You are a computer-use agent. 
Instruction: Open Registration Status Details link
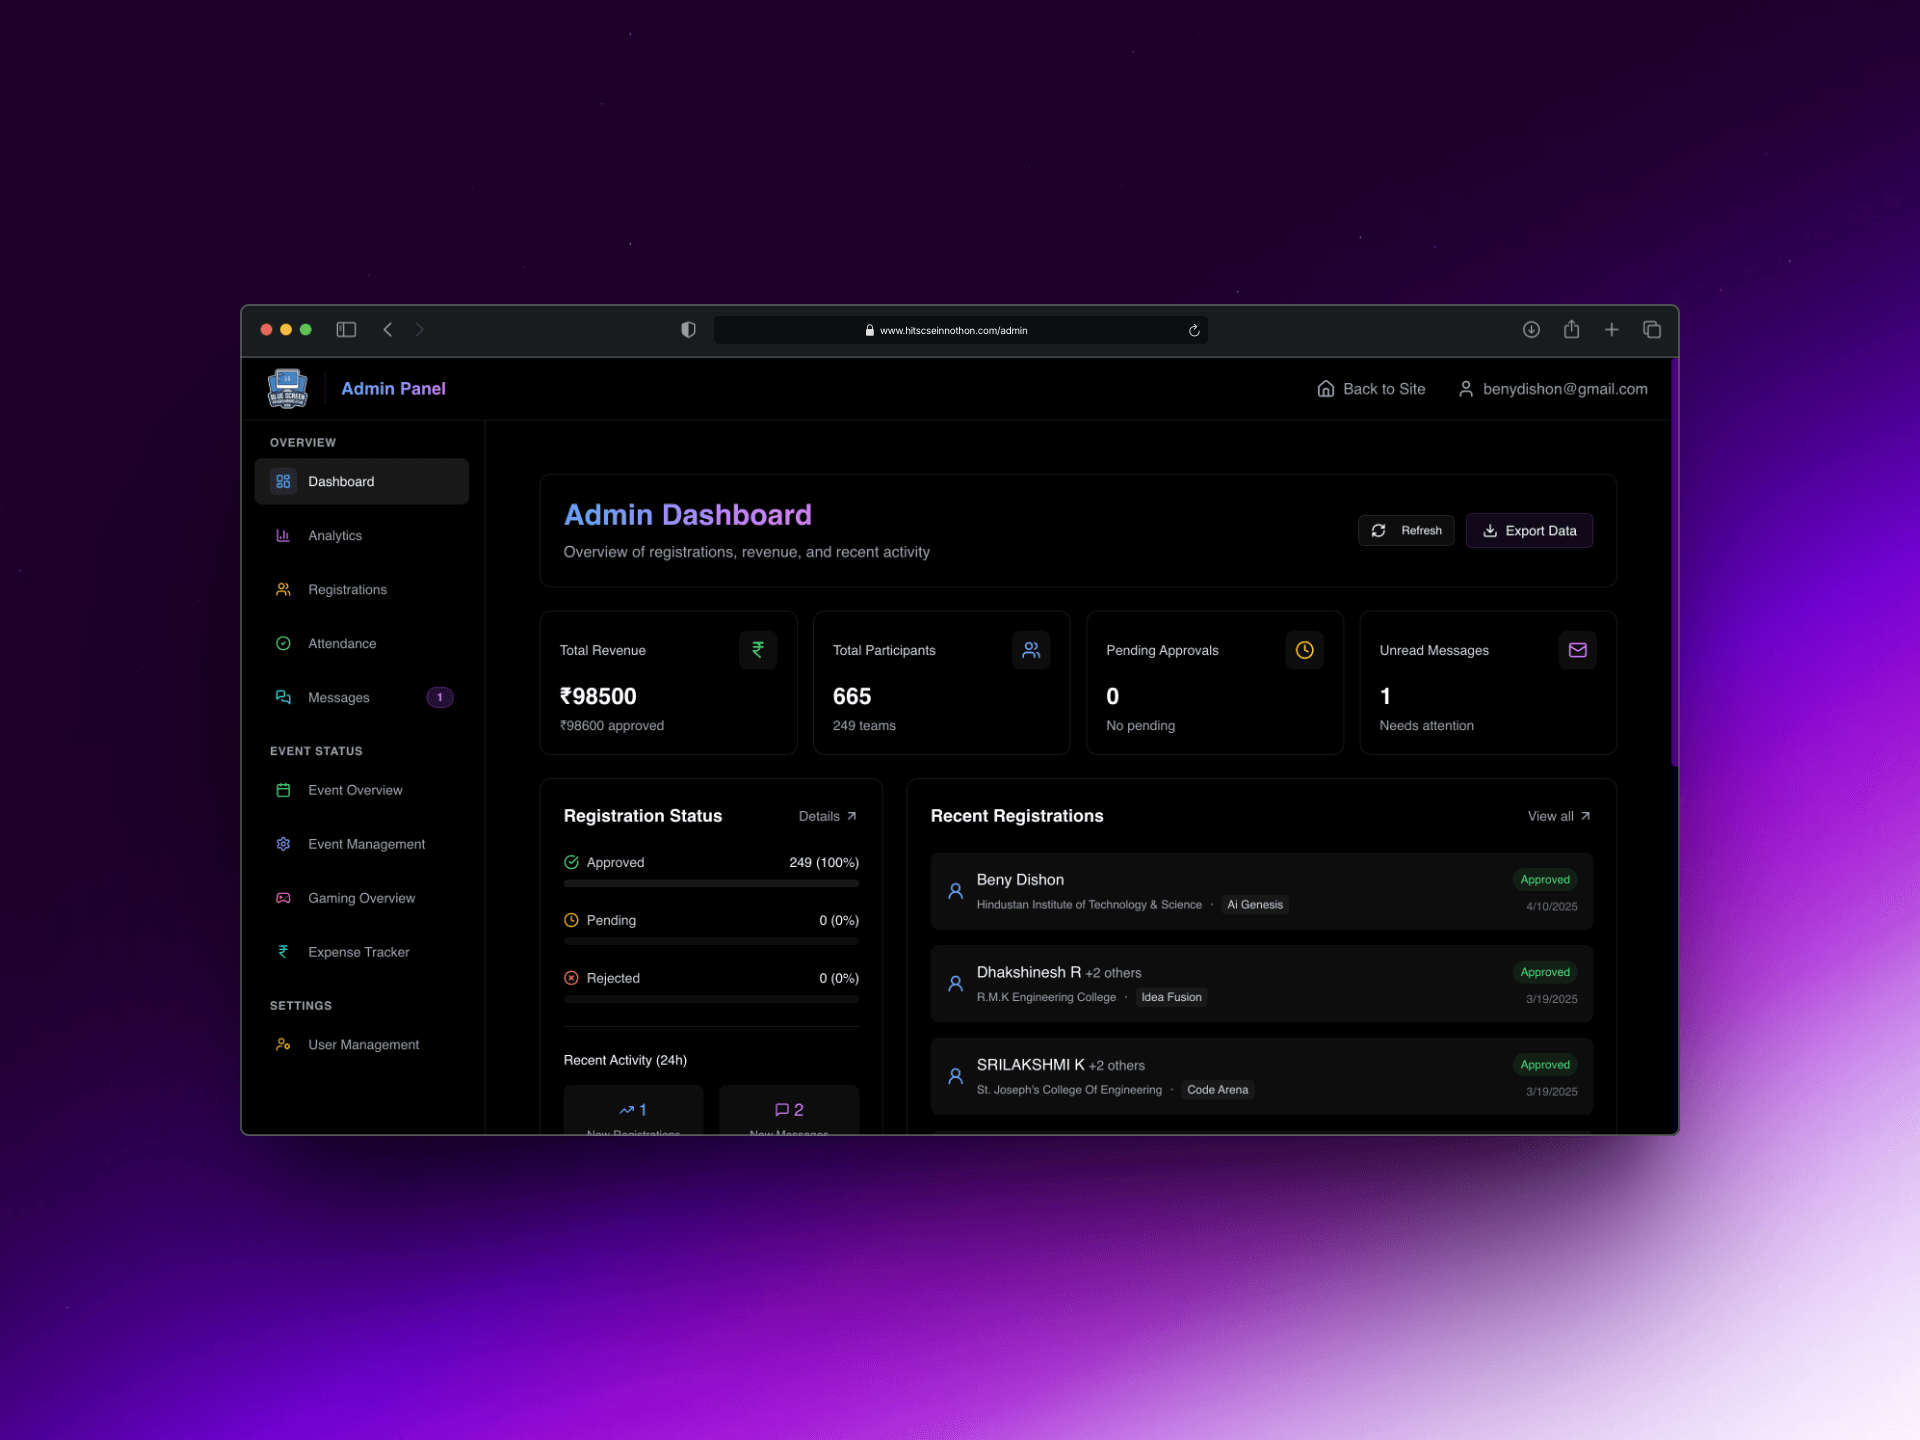click(x=828, y=816)
